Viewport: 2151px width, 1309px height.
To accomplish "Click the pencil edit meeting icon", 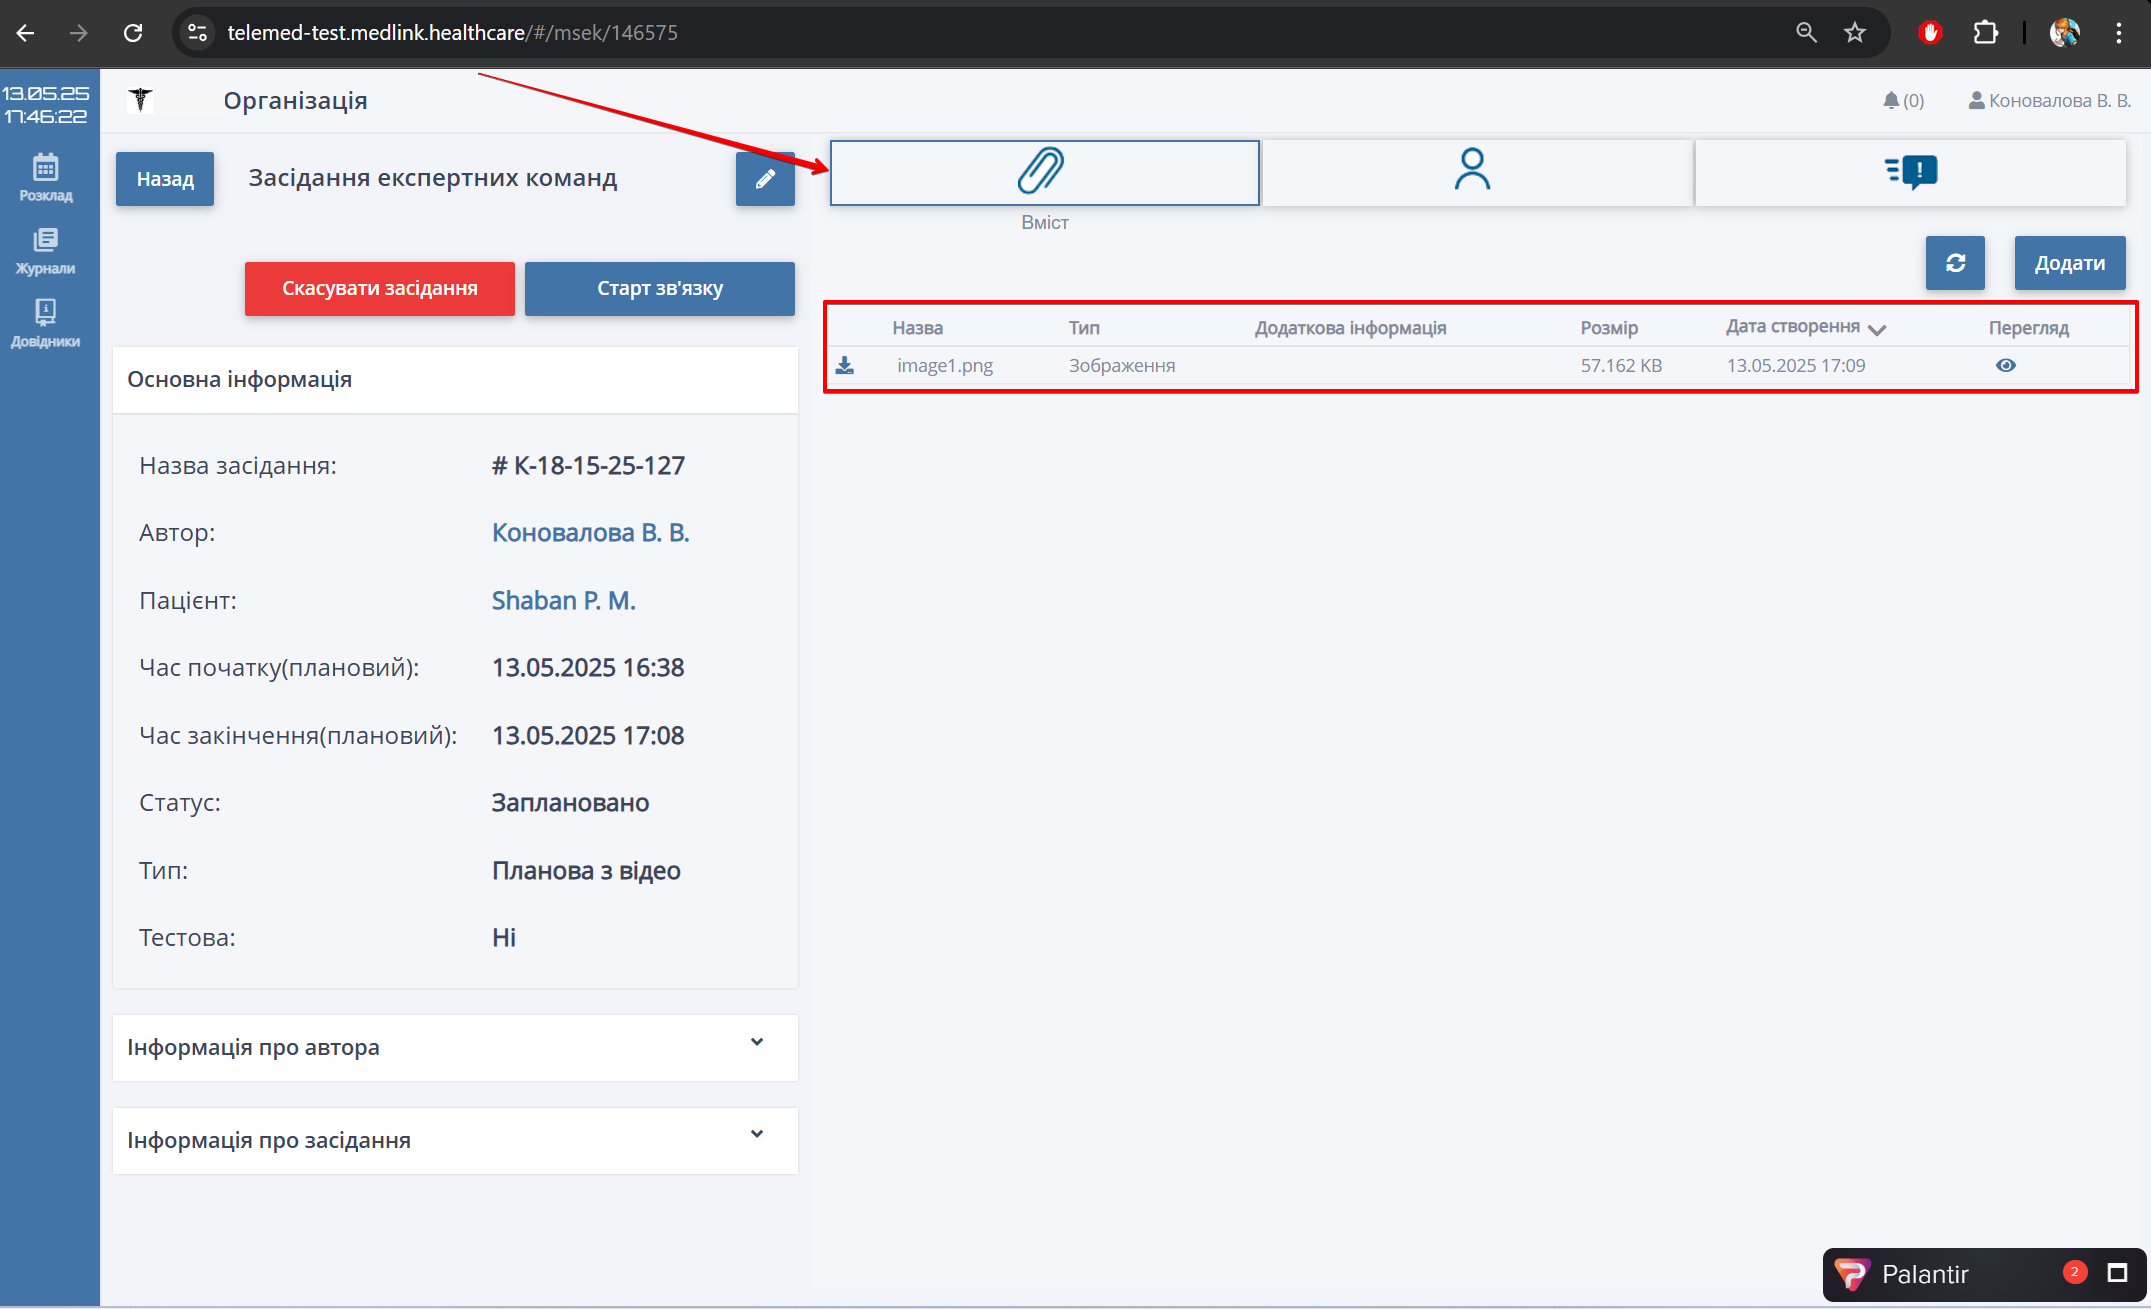I will pos(765,179).
